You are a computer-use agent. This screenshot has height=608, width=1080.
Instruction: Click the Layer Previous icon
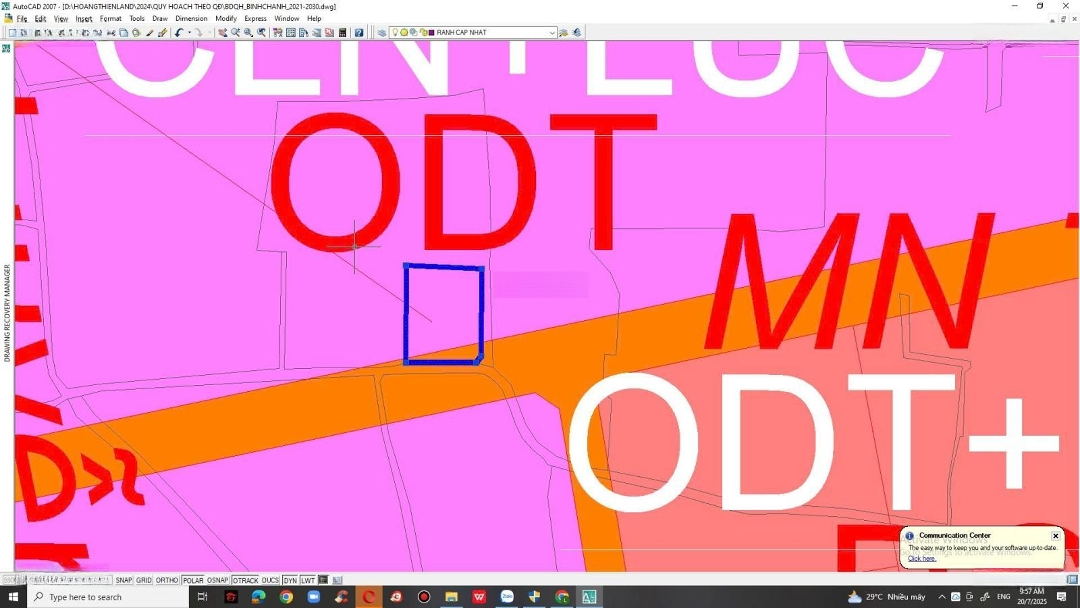[563, 33]
